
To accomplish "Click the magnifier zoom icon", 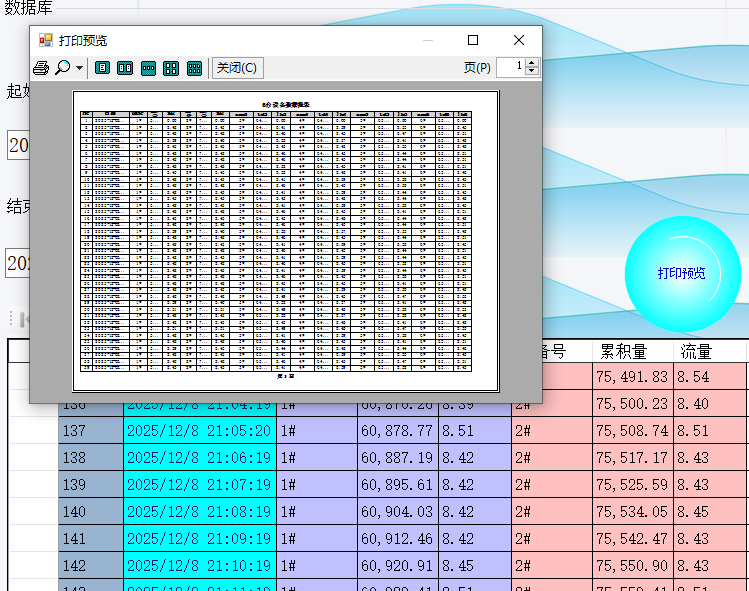I will click(x=63, y=68).
